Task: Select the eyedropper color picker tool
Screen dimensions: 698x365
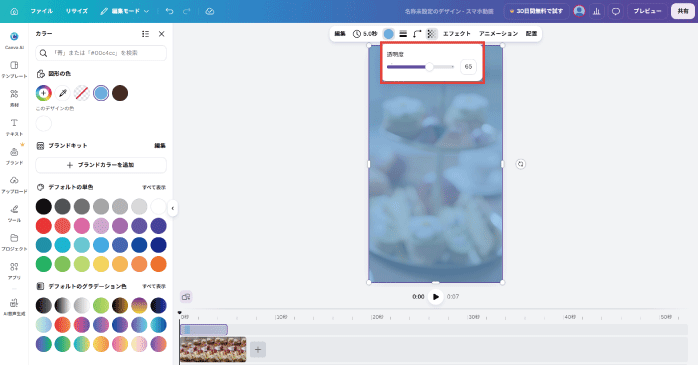Action: click(63, 93)
